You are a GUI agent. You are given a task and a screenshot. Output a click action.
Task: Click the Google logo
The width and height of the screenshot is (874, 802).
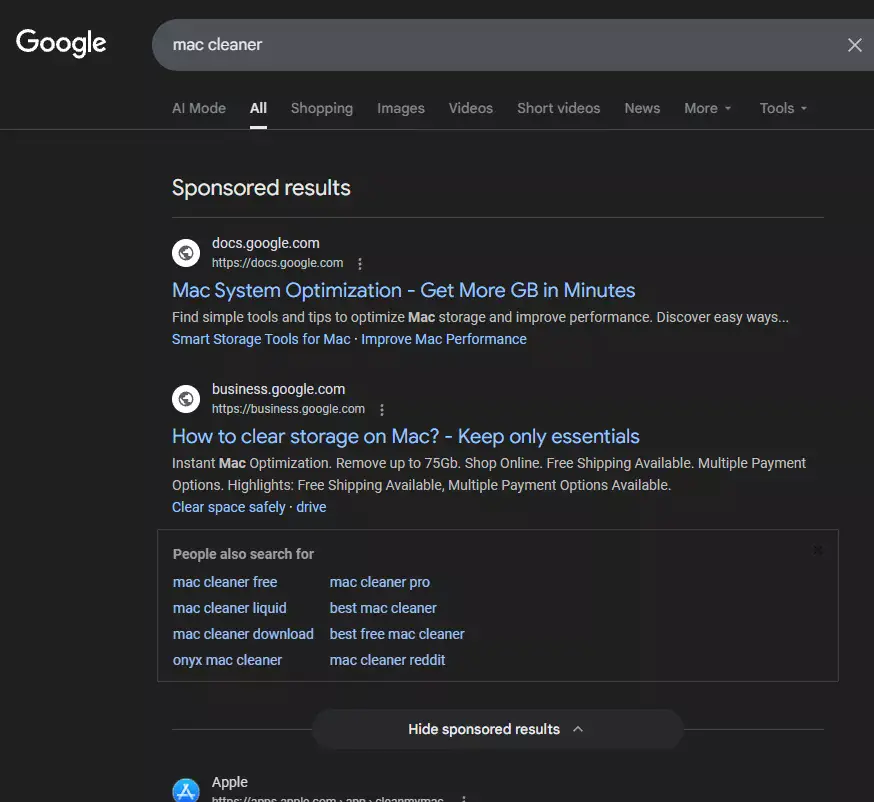click(61, 43)
